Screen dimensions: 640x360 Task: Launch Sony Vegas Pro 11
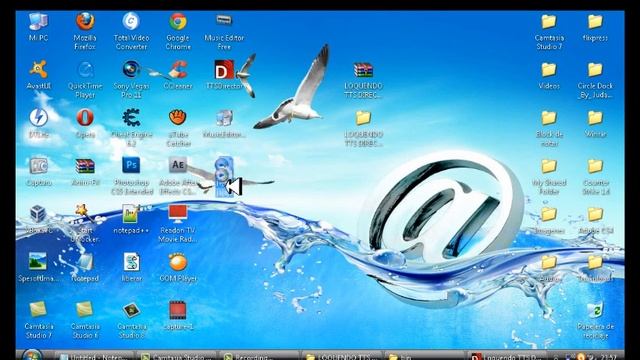pyautogui.click(x=131, y=70)
